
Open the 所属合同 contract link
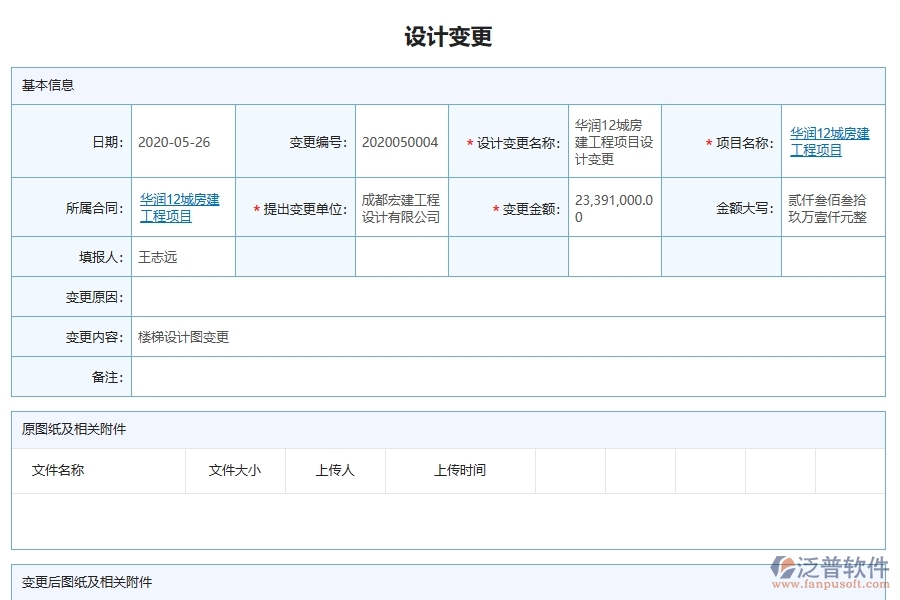coord(179,206)
